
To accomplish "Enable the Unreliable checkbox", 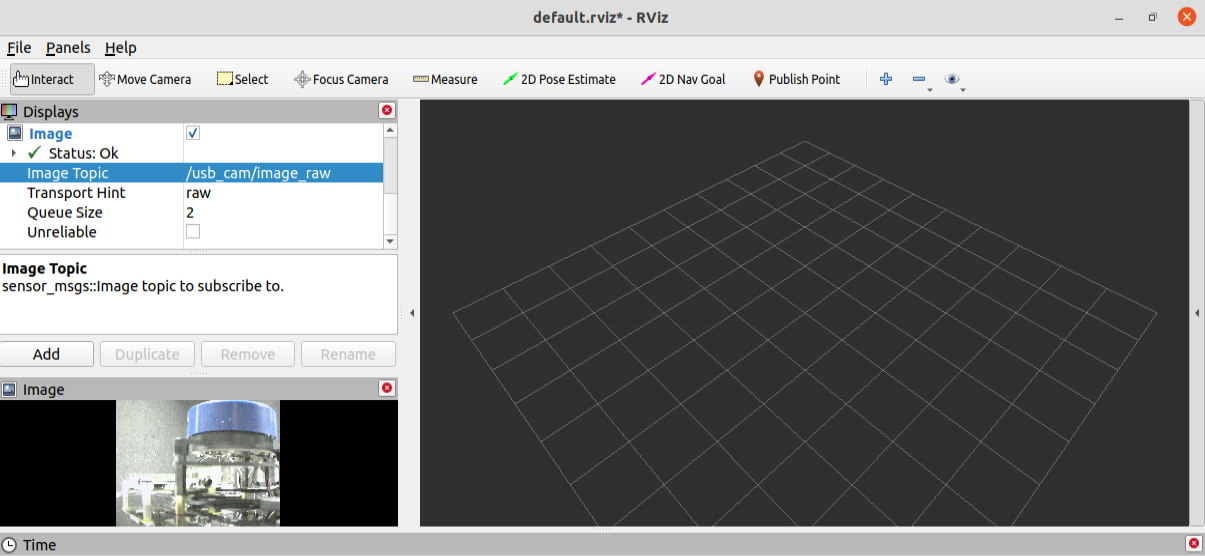I will coord(193,232).
